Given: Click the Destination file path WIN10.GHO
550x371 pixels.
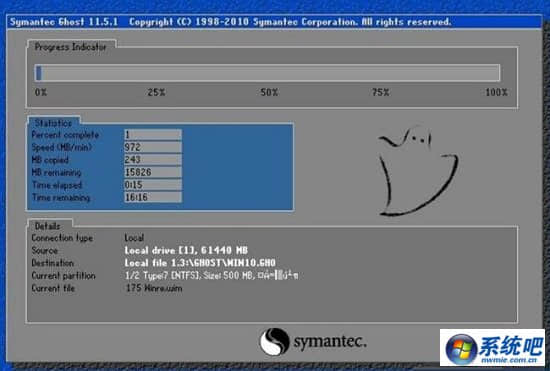Looking at the screenshot, I should click(x=200, y=263).
